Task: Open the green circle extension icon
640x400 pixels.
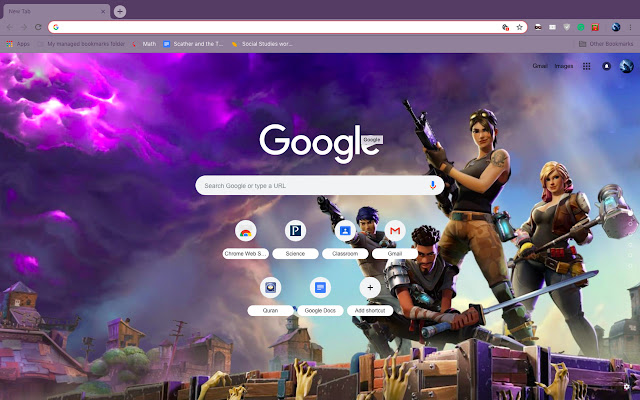Action: pos(581,27)
